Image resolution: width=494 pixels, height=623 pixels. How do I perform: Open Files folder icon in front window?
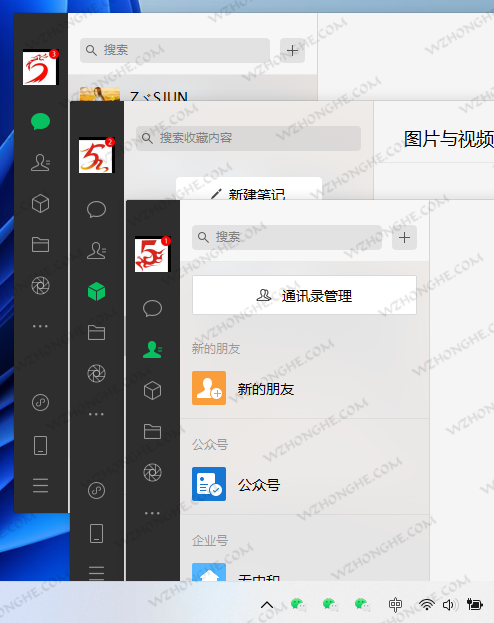(153, 431)
